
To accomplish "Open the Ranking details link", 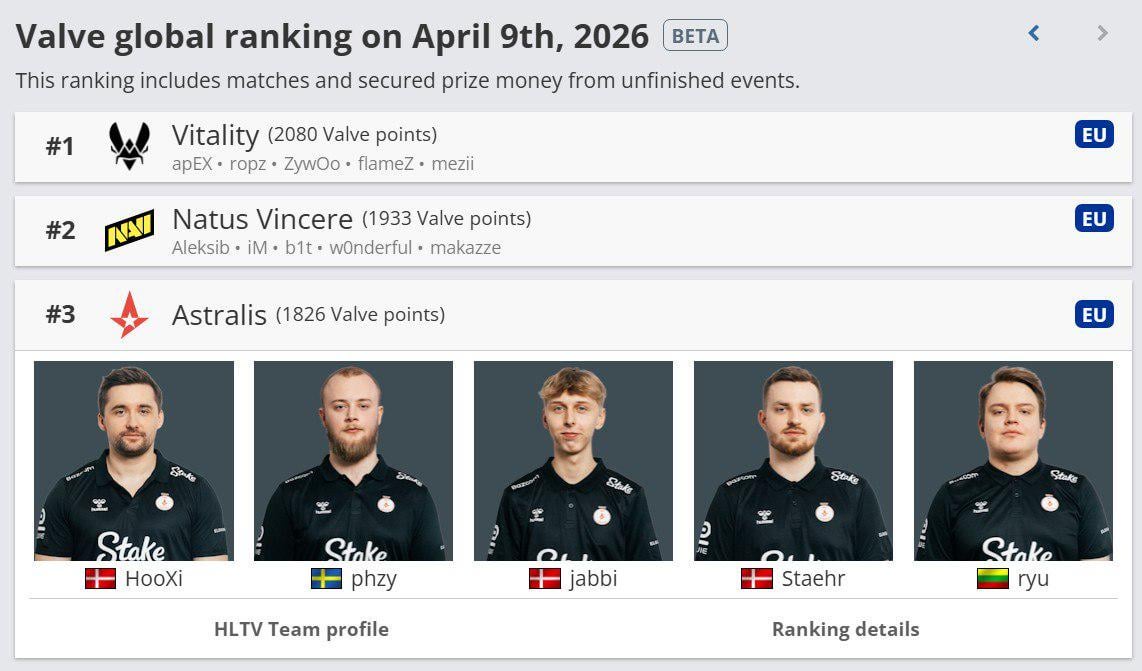I will [845, 629].
